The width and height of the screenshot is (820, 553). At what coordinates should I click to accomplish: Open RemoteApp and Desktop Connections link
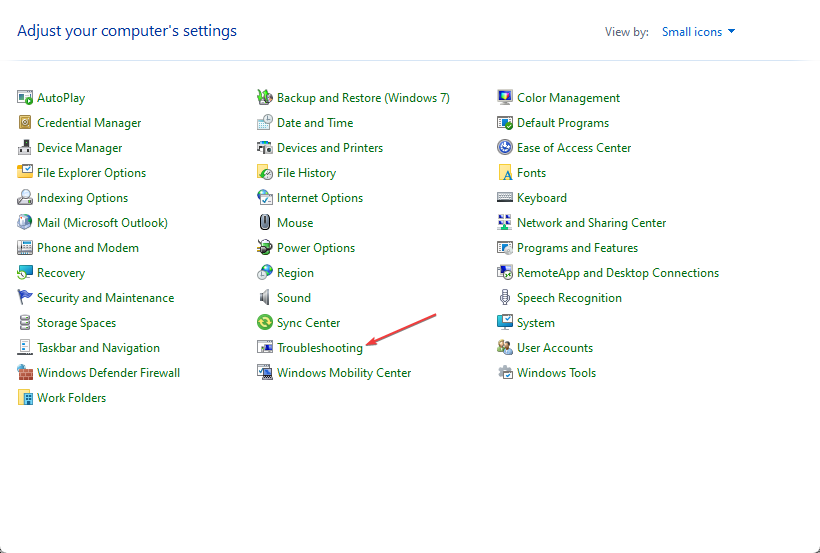coord(618,273)
